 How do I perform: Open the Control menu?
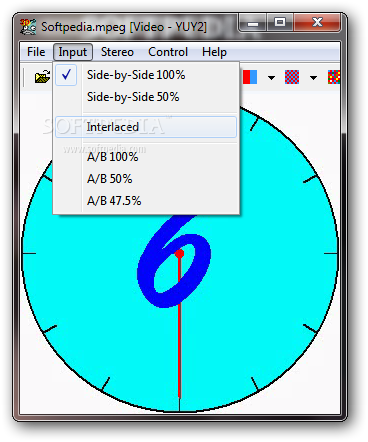click(x=168, y=52)
